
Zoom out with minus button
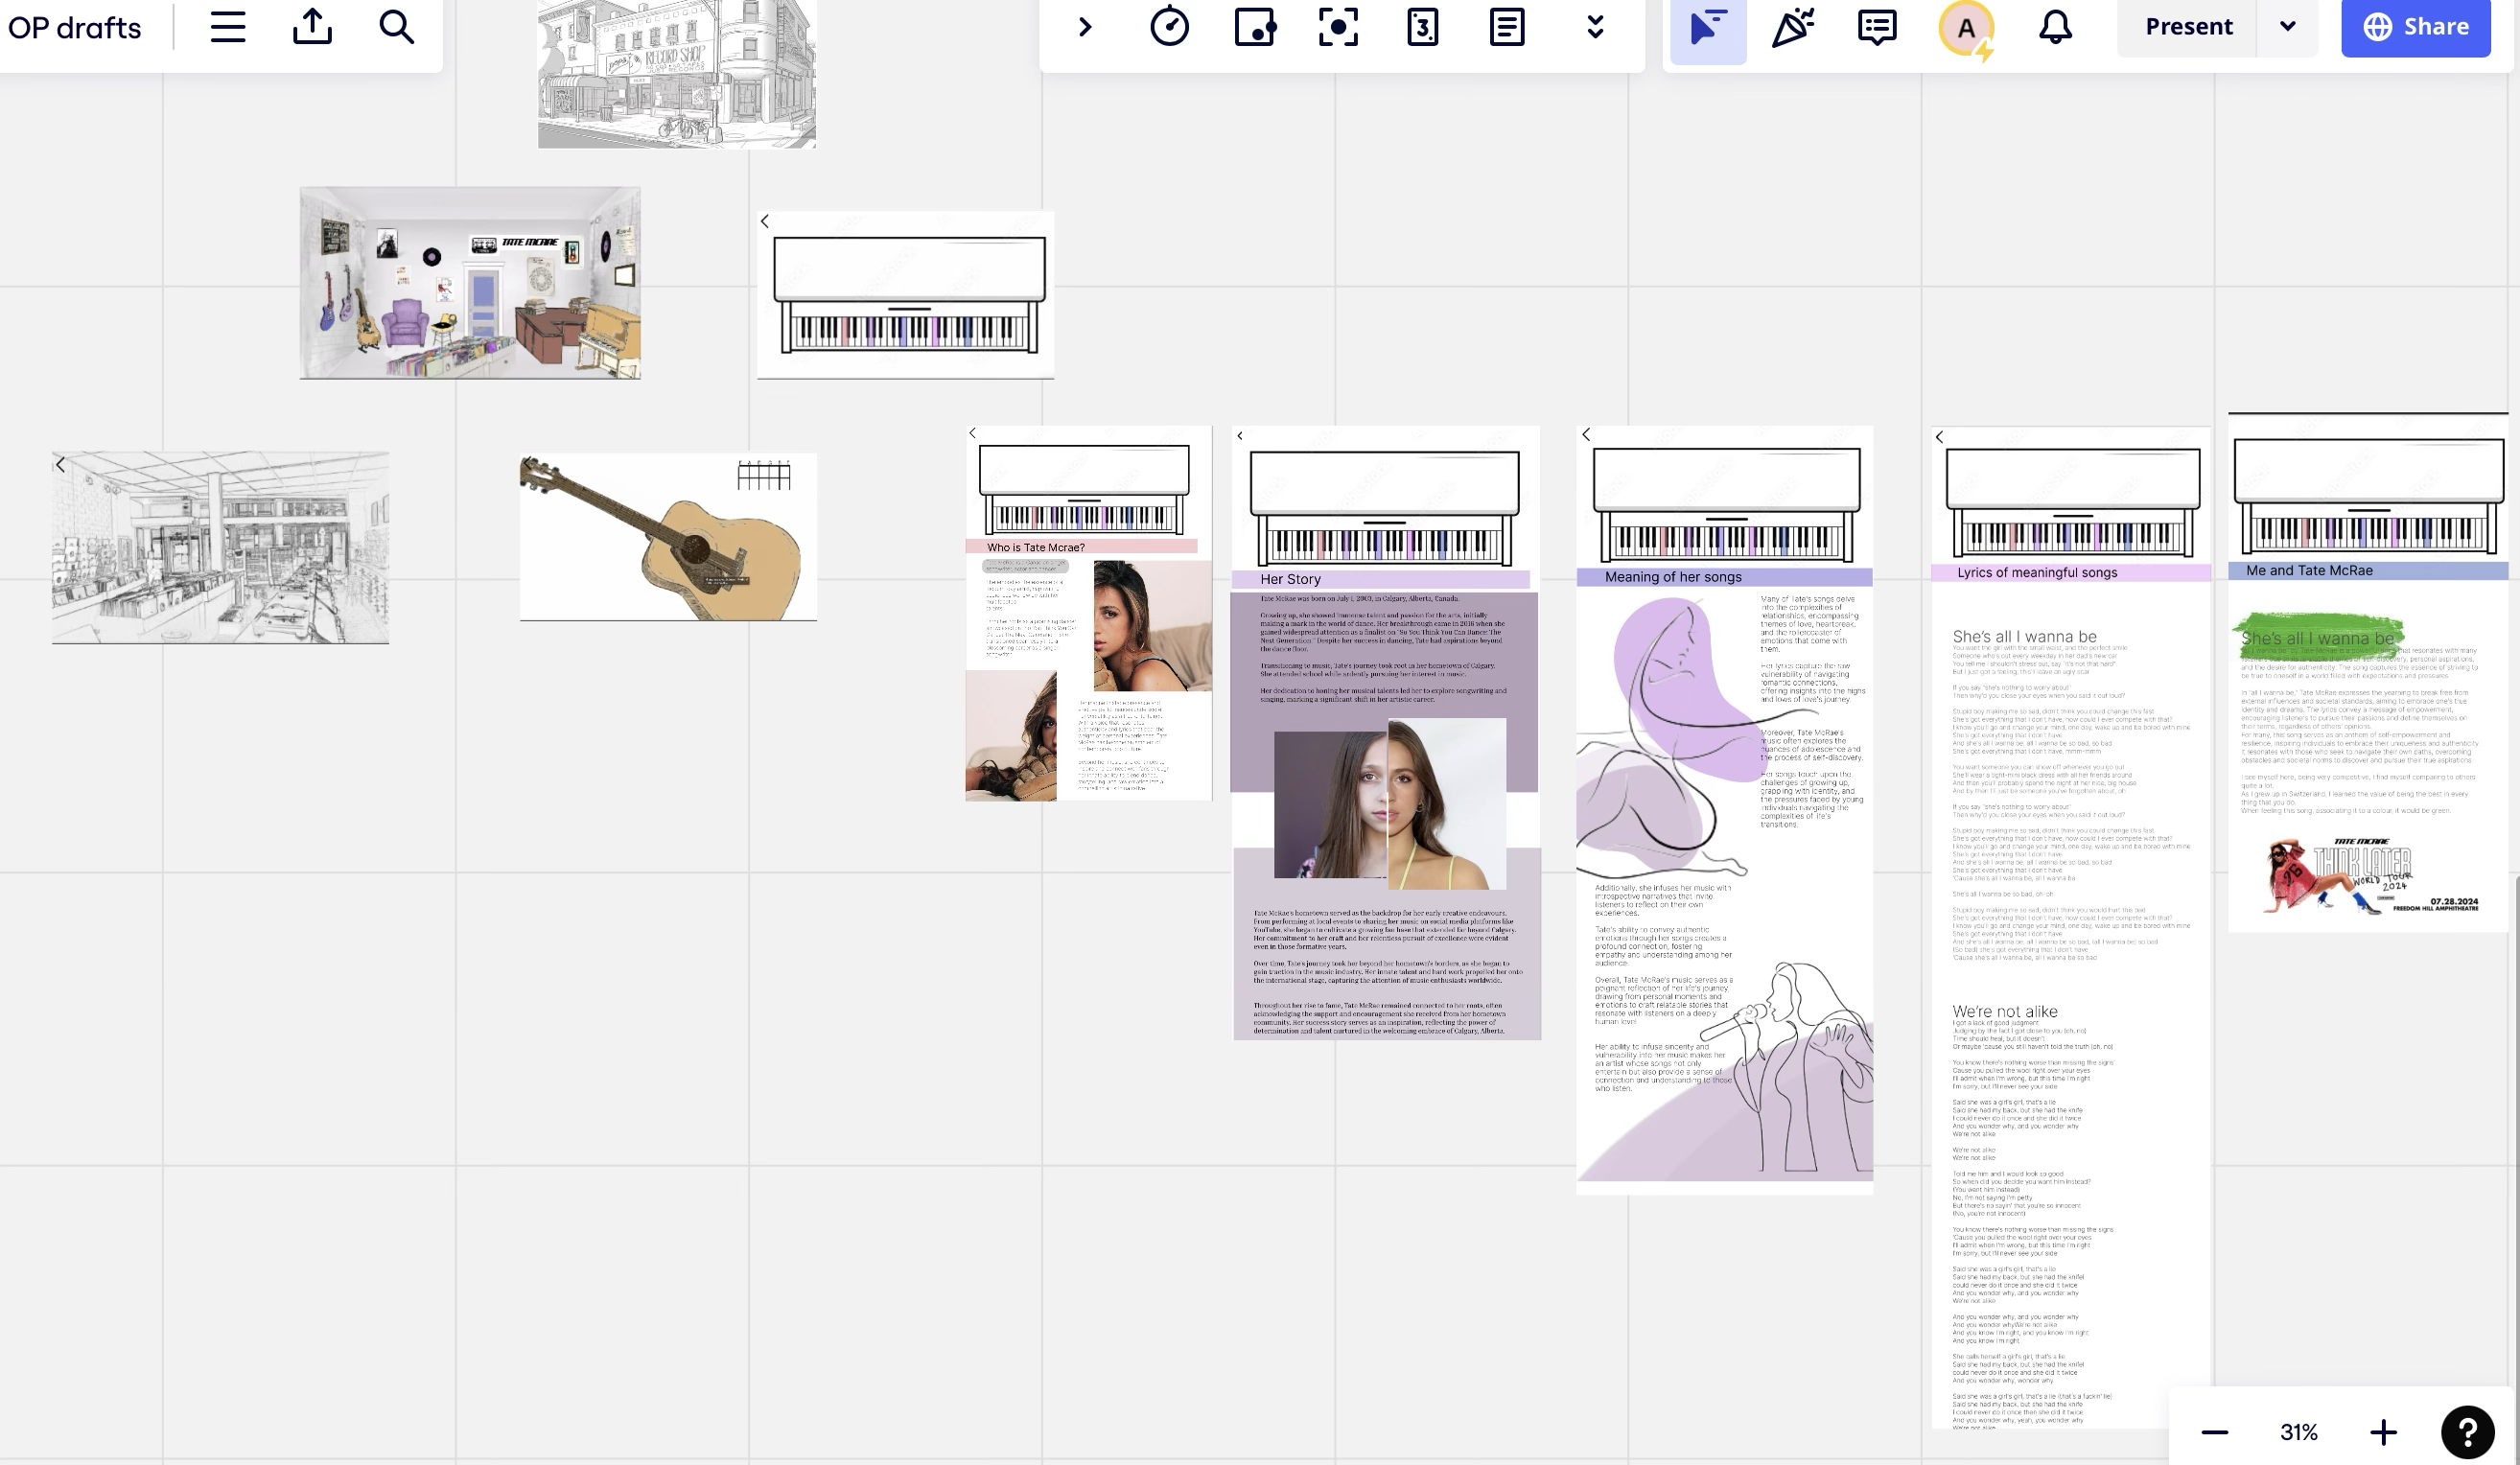(2215, 1432)
